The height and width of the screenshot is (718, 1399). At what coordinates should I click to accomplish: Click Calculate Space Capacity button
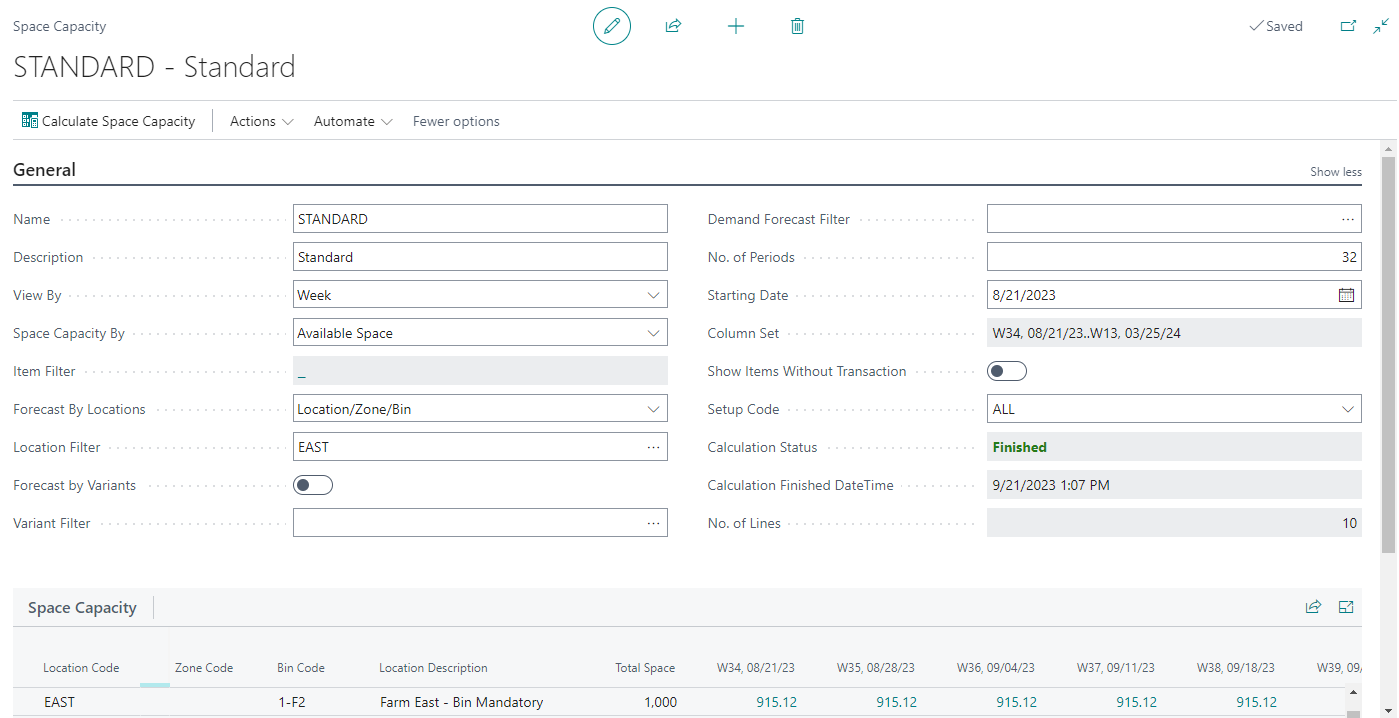click(109, 121)
